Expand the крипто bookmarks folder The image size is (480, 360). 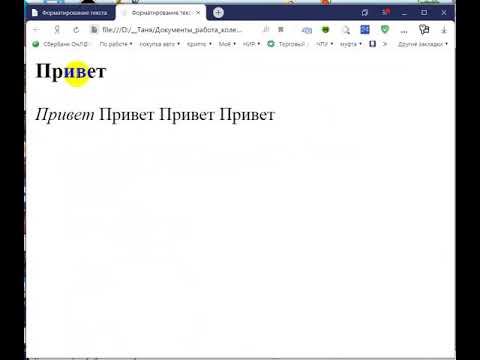pyautogui.click(x=199, y=44)
